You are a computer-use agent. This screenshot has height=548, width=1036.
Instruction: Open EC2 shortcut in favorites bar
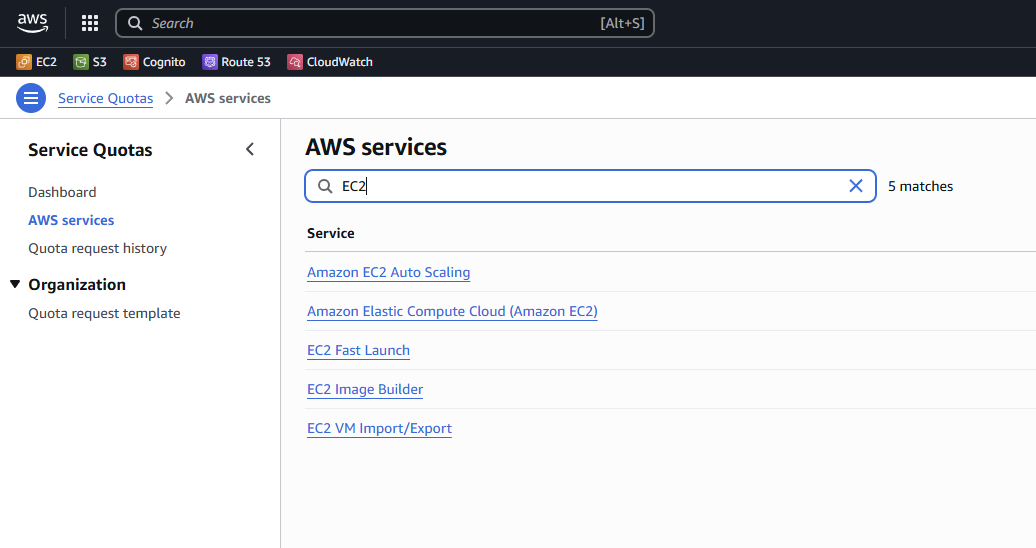[37, 62]
